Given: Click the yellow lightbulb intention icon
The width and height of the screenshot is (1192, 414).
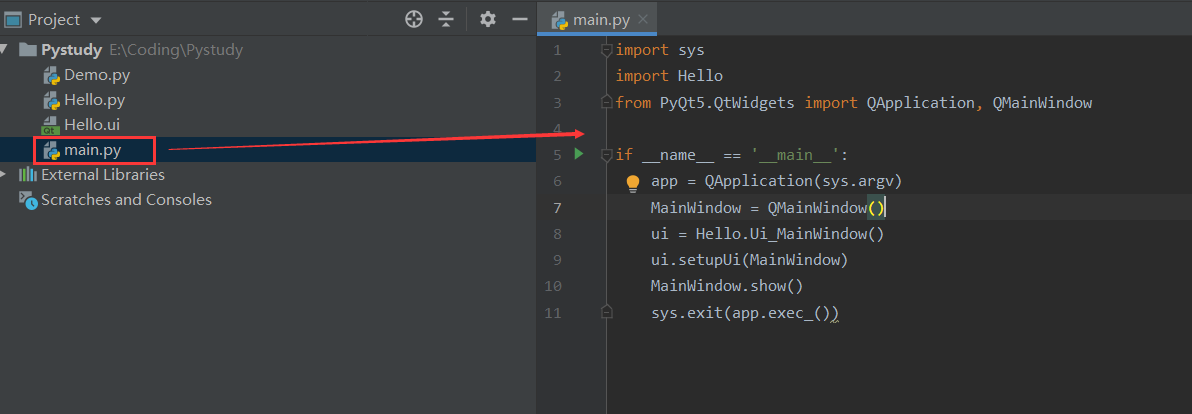Looking at the screenshot, I should (x=632, y=182).
